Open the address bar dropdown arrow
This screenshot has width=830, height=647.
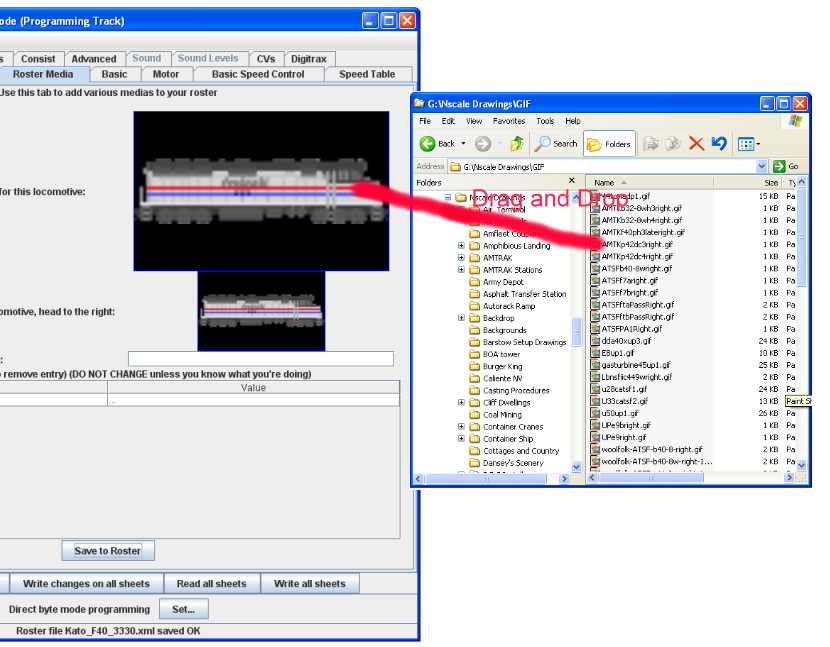click(x=762, y=166)
